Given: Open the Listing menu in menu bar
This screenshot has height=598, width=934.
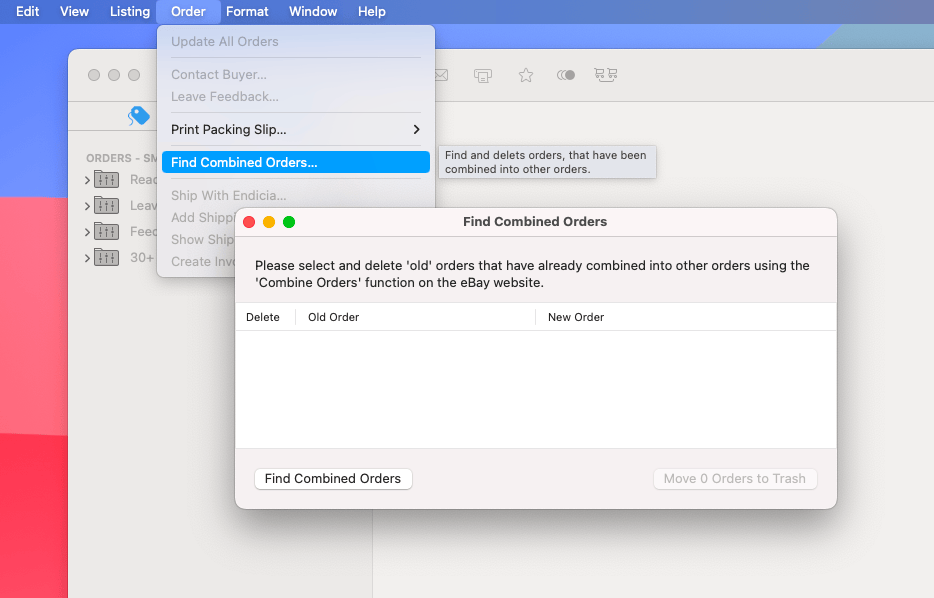Looking at the screenshot, I should [x=130, y=12].
